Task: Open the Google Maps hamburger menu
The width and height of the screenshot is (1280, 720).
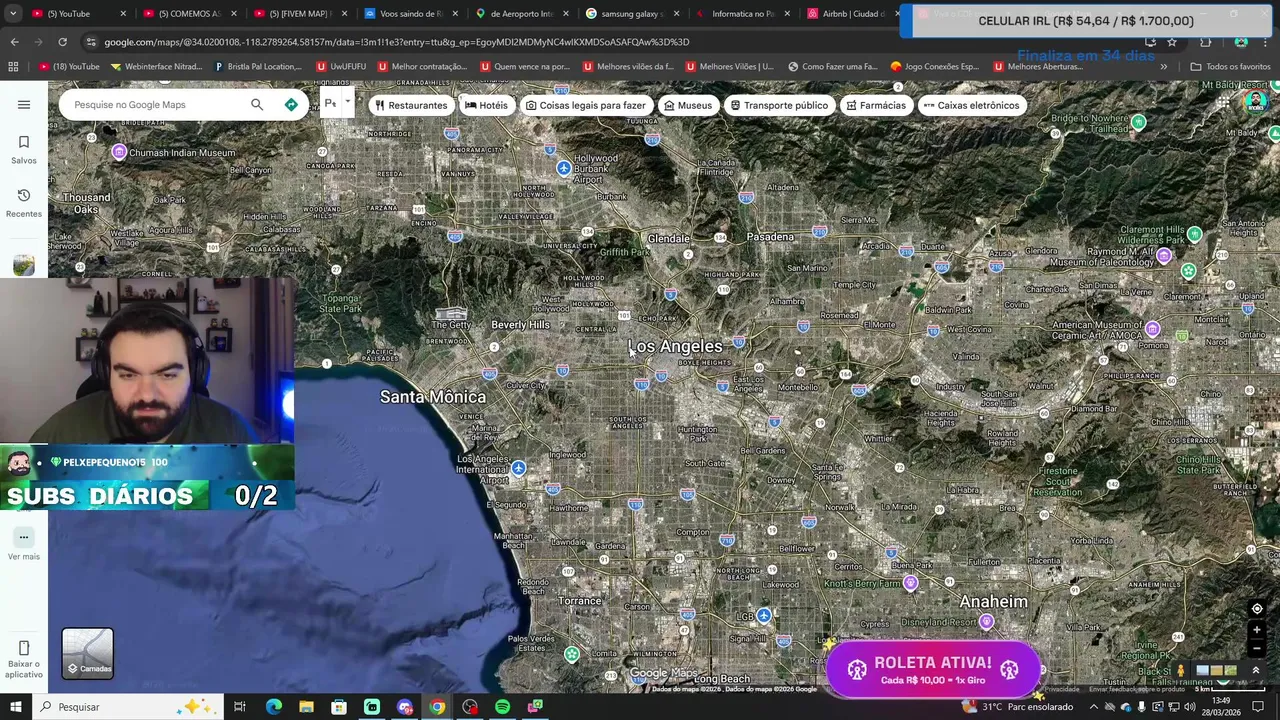Action: coord(24,104)
